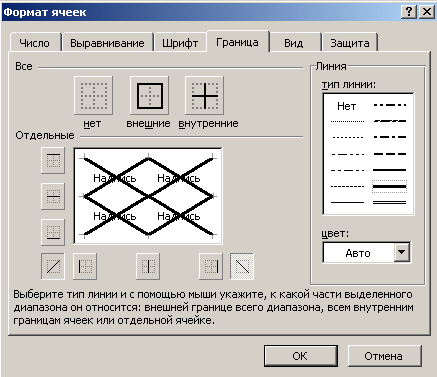This screenshot has height=377, width=437.
Task: Toggle the inside horizontal border button
Action: pyautogui.click(x=53, y=196)
